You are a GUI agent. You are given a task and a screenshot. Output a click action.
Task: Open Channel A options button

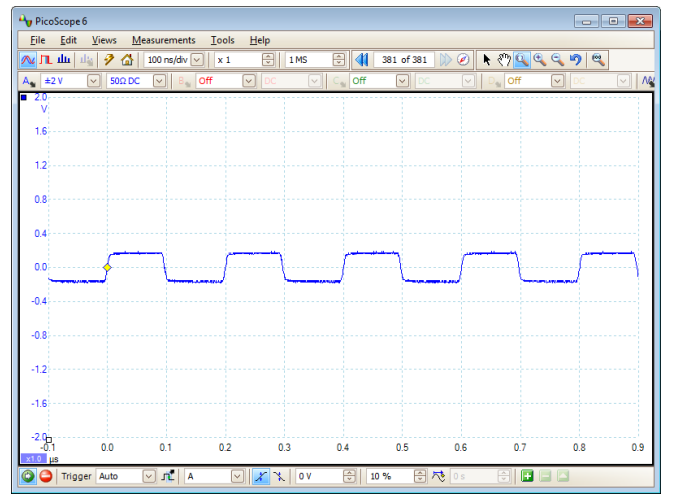tap(29, 81)
